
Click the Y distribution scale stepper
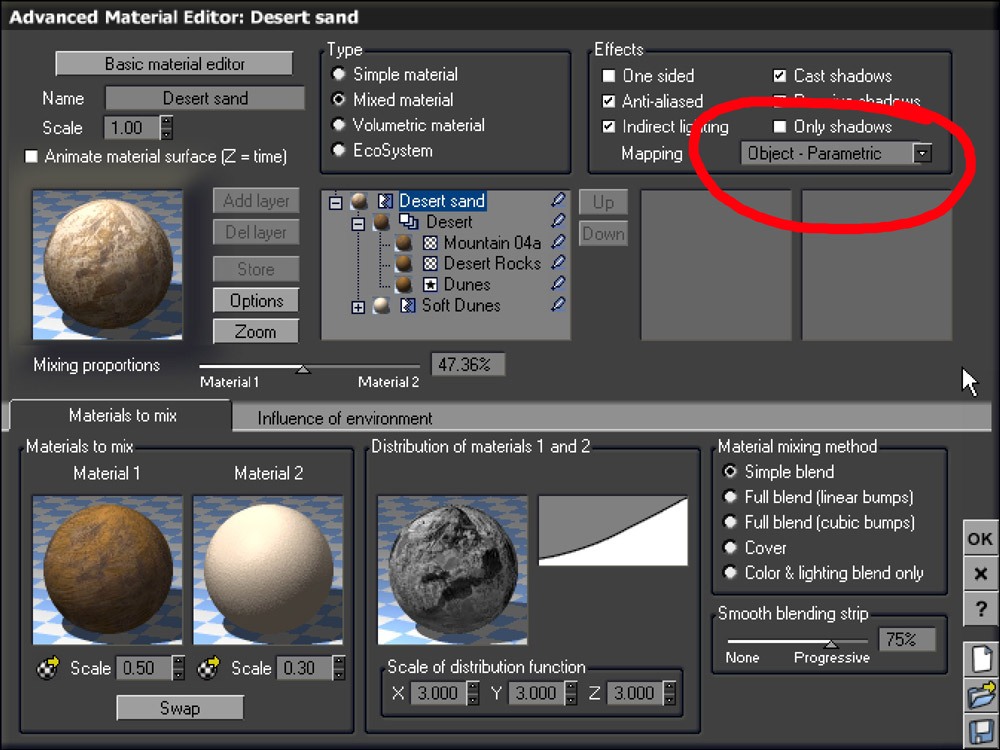[x=571, y=693]
